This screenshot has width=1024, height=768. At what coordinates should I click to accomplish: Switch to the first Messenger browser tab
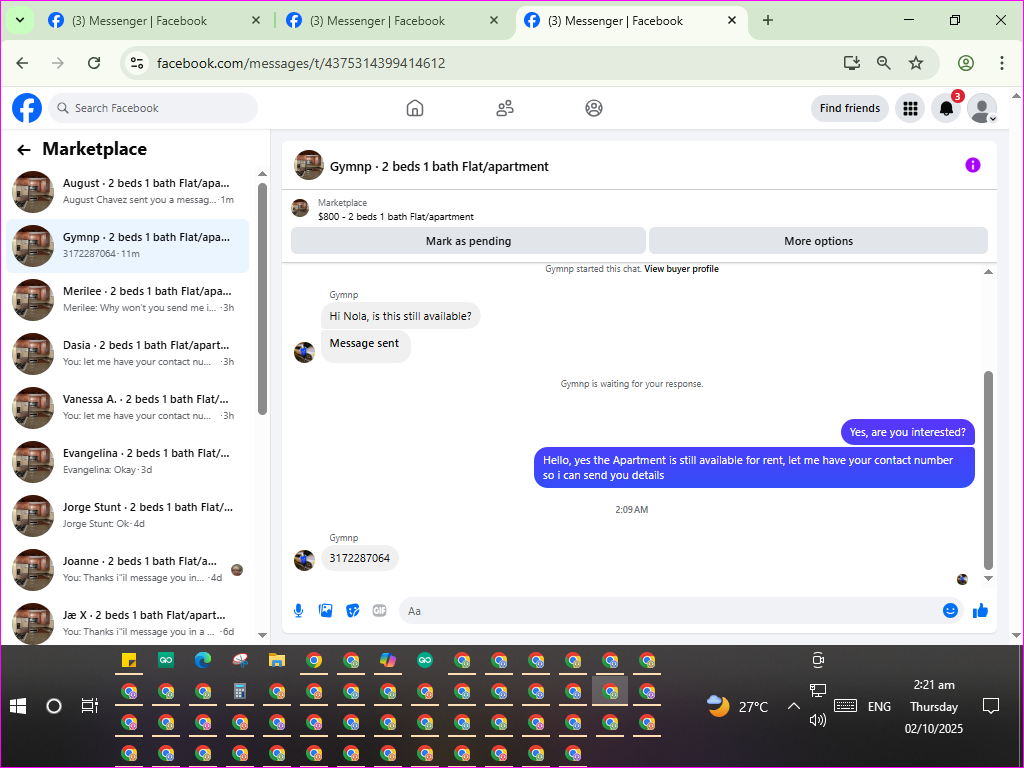click(139, 21)
